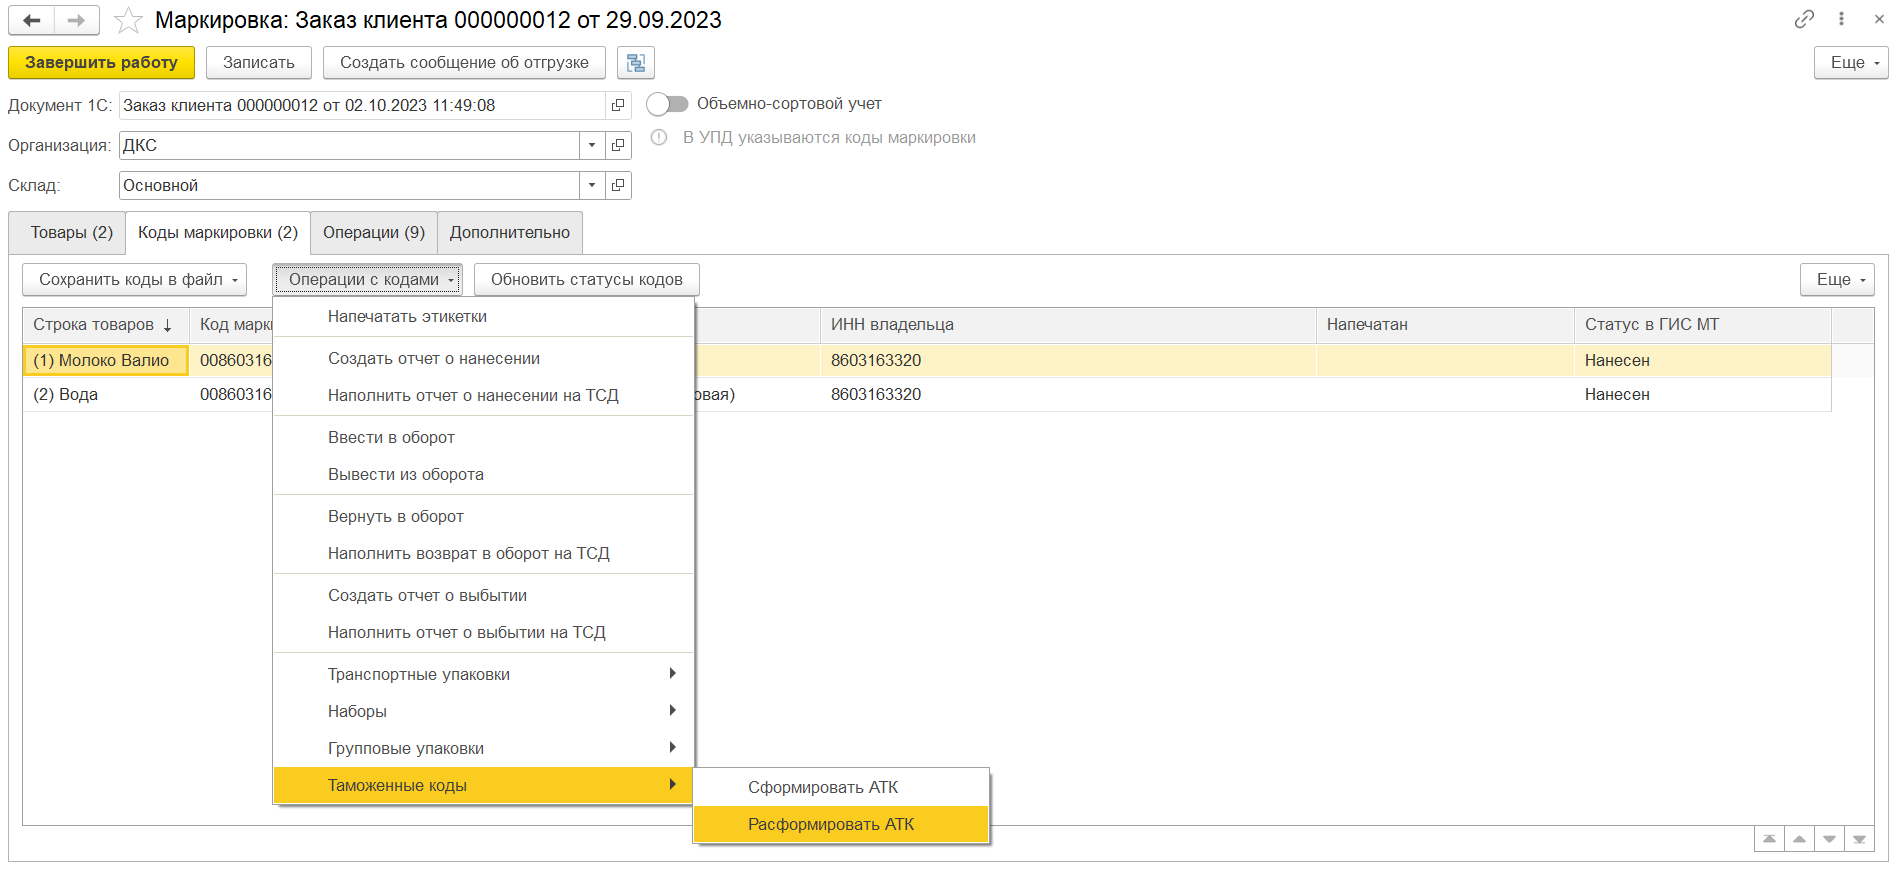
Task: Copy link to this document icon
Action: [1804, 19]
